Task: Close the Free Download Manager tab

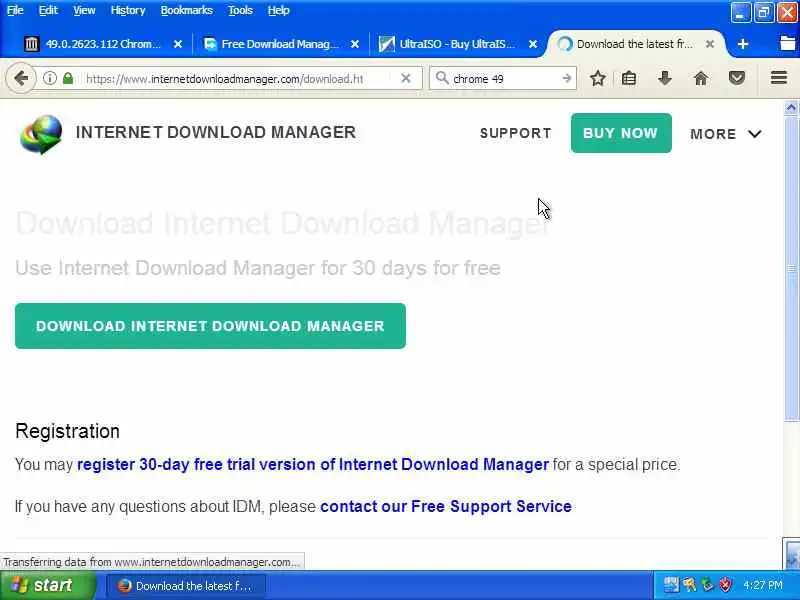Action: [x=355, y=44]
